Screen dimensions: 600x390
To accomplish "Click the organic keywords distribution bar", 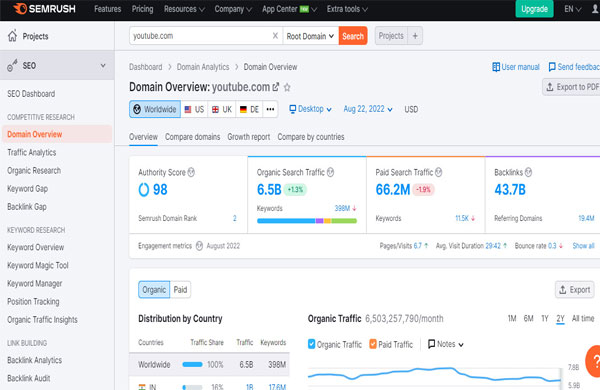I will click(x=307, y=221).
